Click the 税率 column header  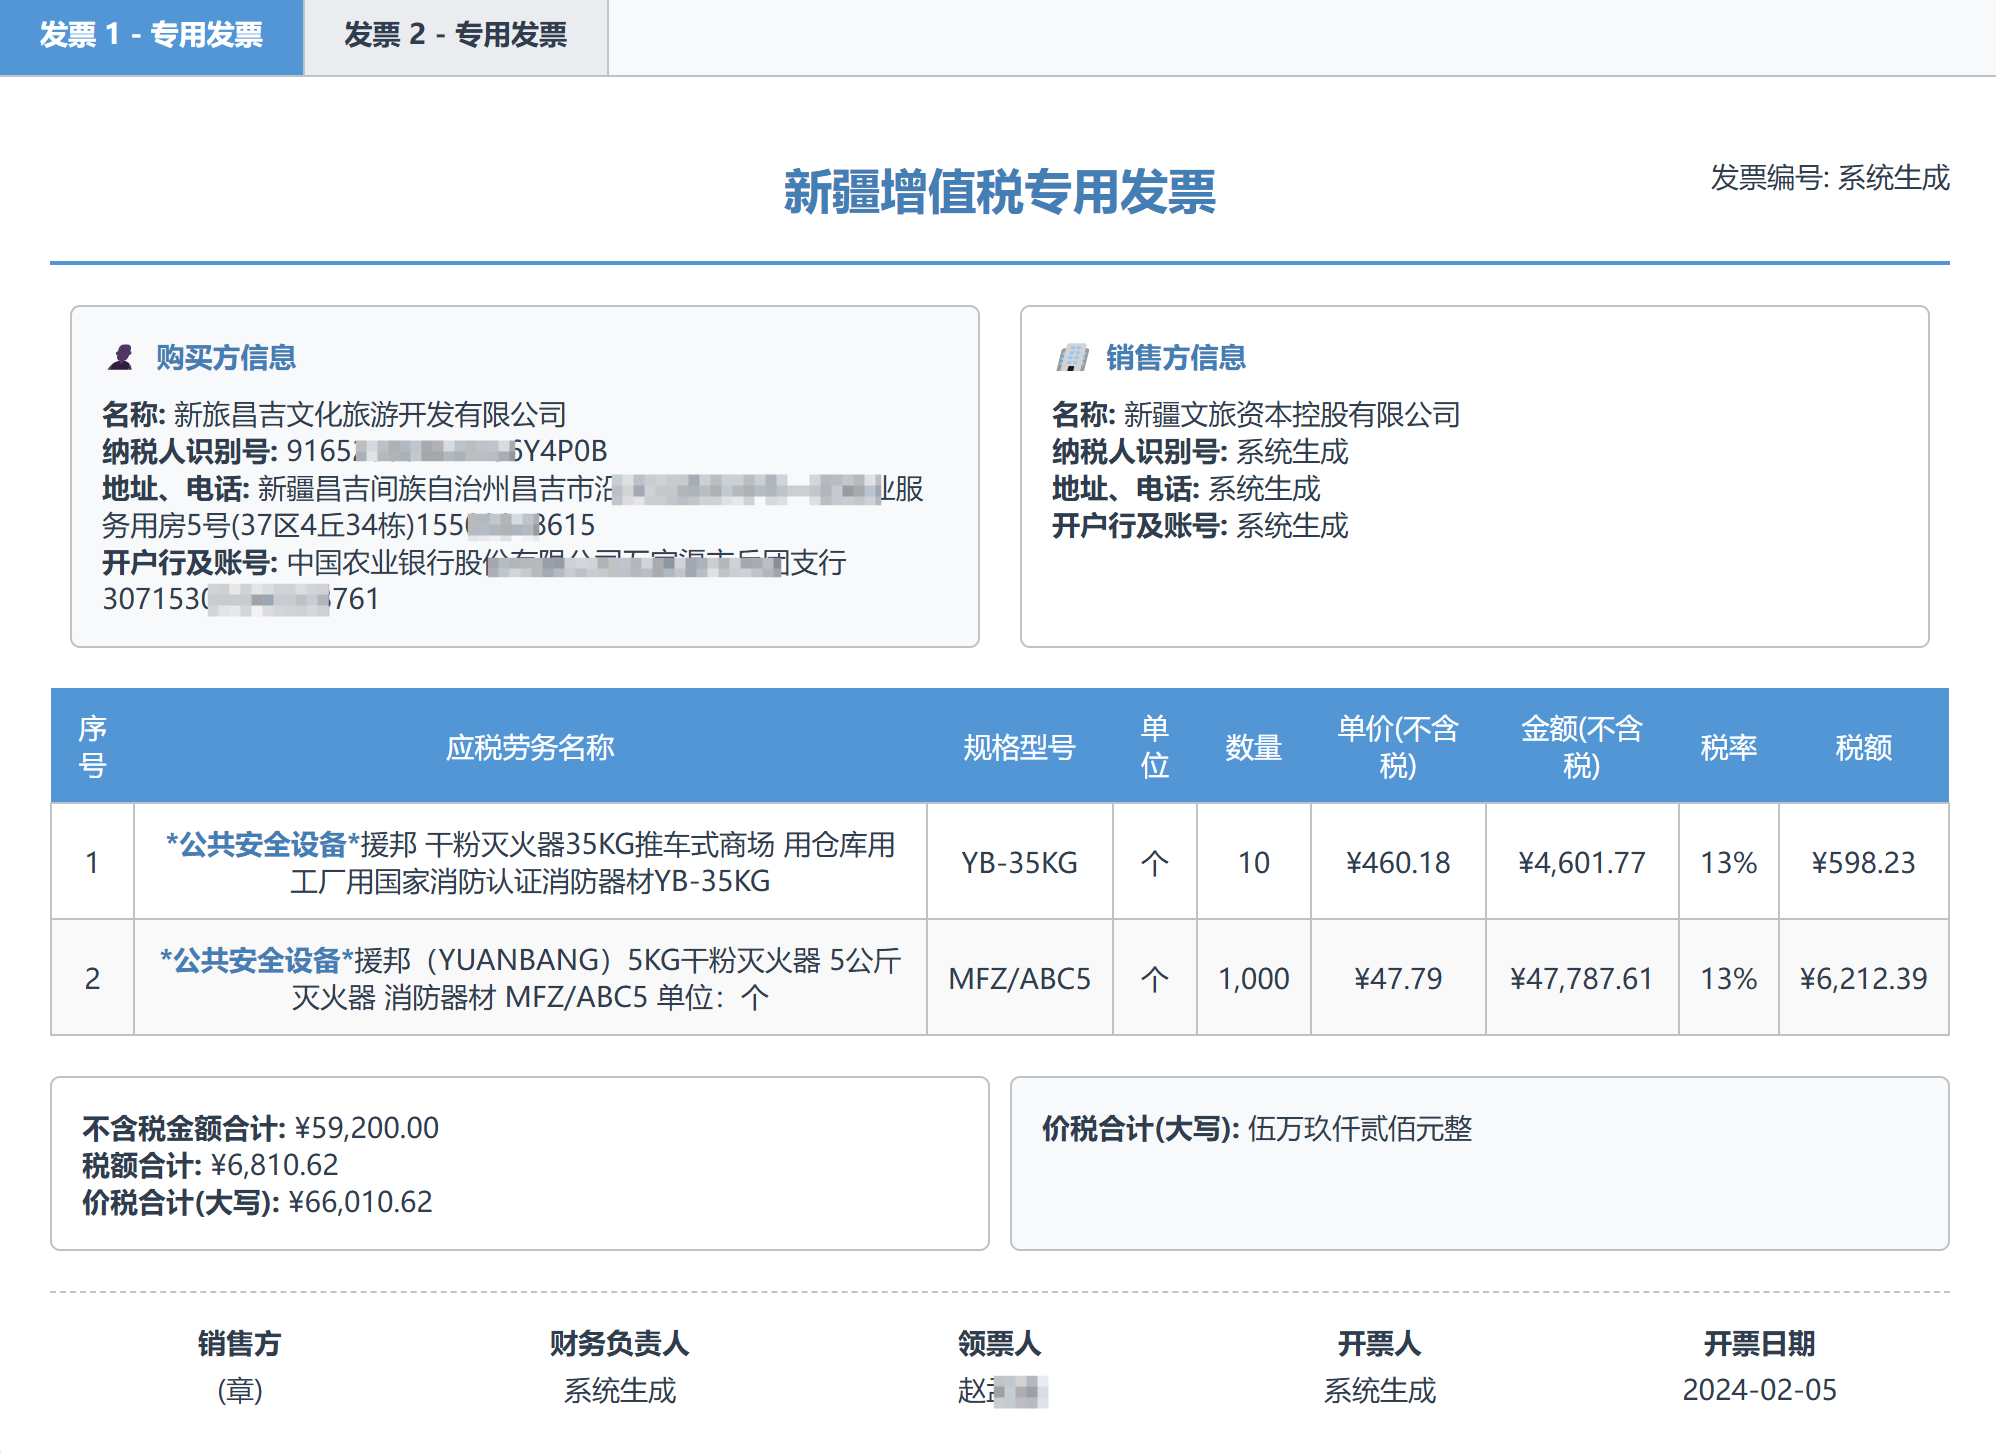(x=1728, y=747)
